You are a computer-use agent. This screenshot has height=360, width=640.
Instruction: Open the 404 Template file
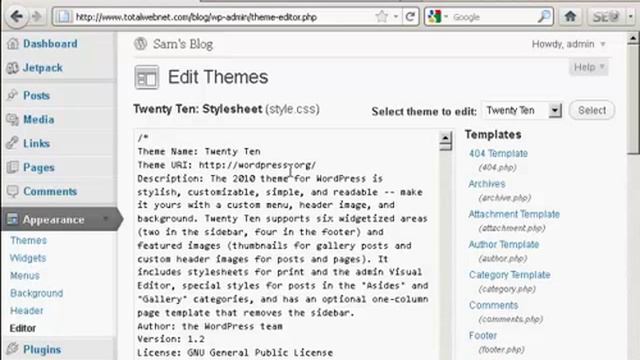[x=498, y=153]
